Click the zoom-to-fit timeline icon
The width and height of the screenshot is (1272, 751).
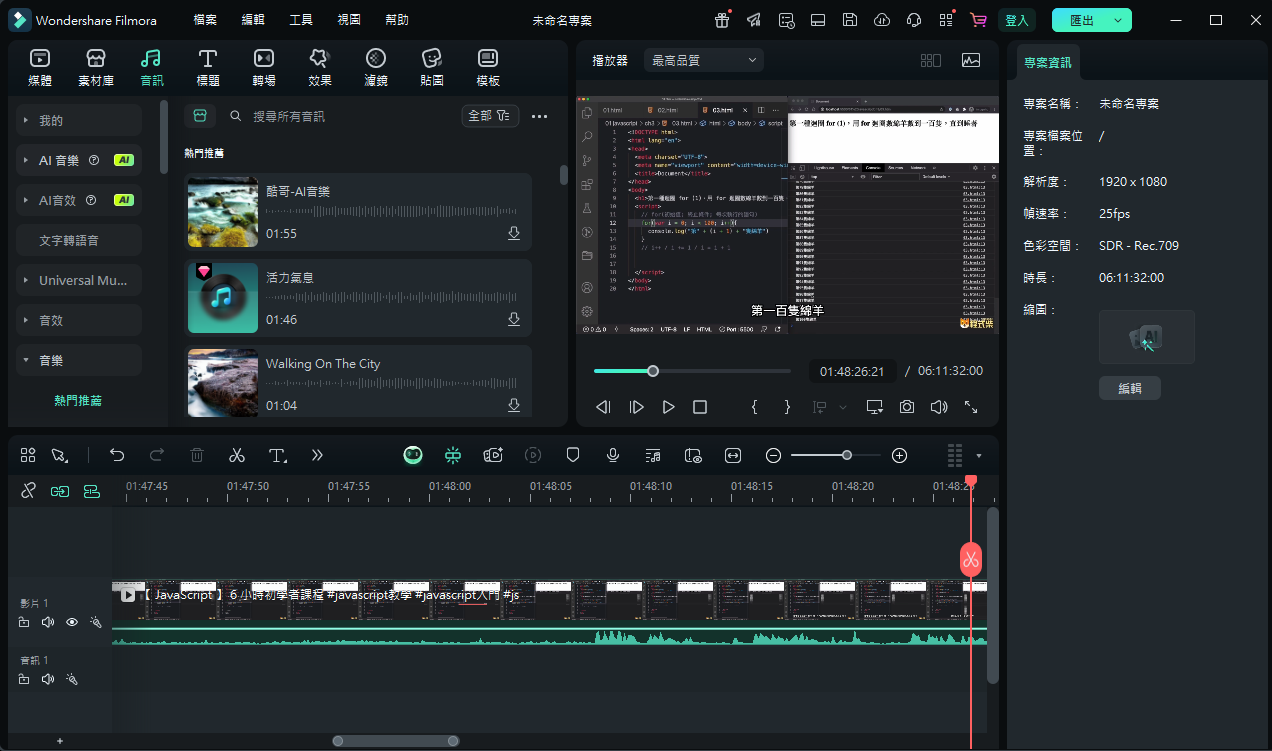pos(733,455)
